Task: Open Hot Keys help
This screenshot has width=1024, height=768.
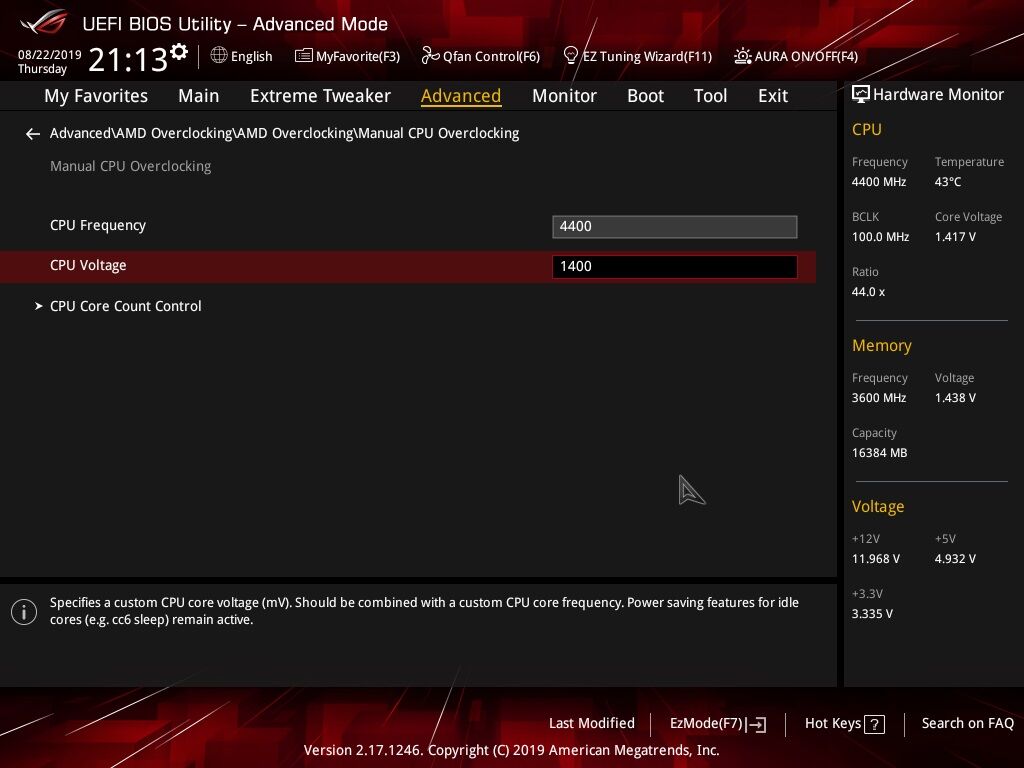Action: pyautogui.click(x=833, y=724)
